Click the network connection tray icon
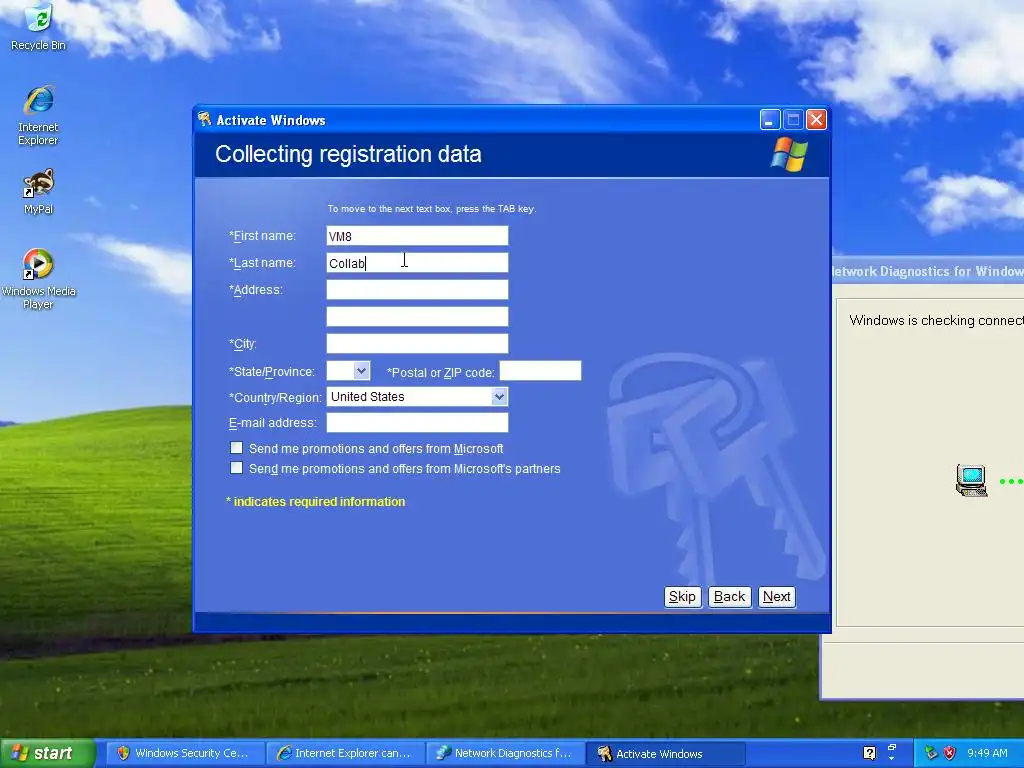 point(931,753)
